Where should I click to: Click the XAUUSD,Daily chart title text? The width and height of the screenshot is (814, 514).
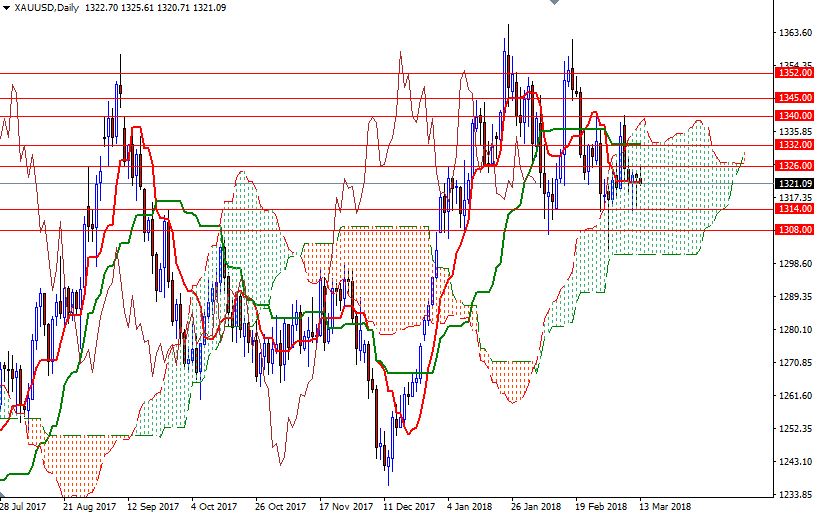49,7
